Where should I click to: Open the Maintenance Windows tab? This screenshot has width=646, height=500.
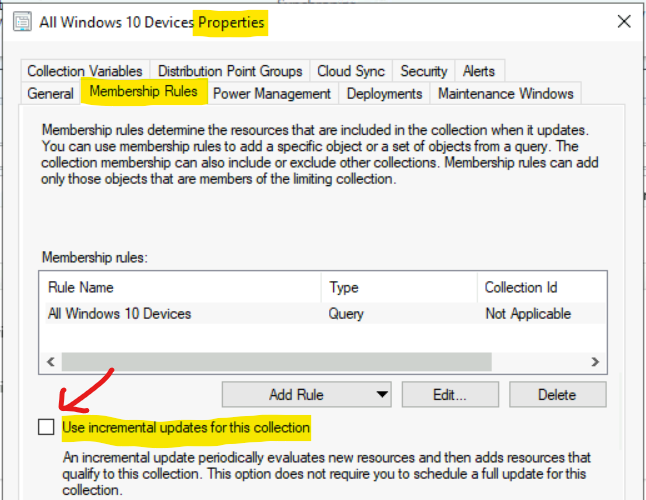pyautogui.click(x=506, y=93)
